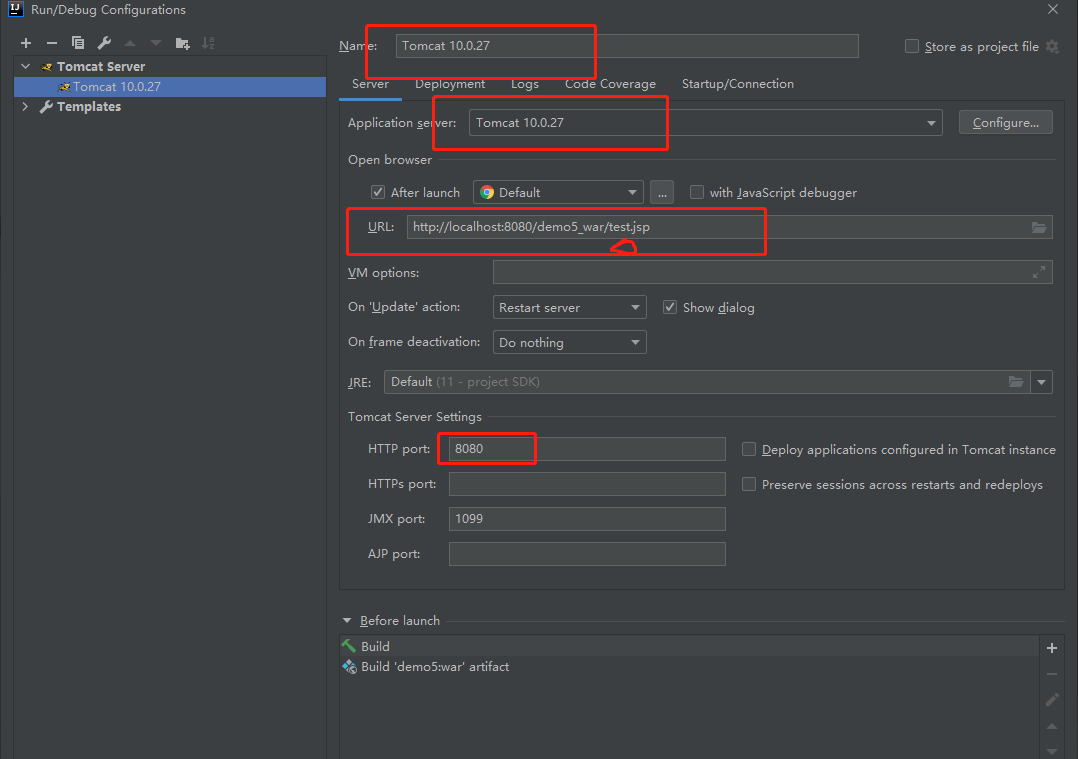Uncheck the After launch checkbox
Image resolution: width=1078 pixels, height=759 pixels.
click(377, 192)
